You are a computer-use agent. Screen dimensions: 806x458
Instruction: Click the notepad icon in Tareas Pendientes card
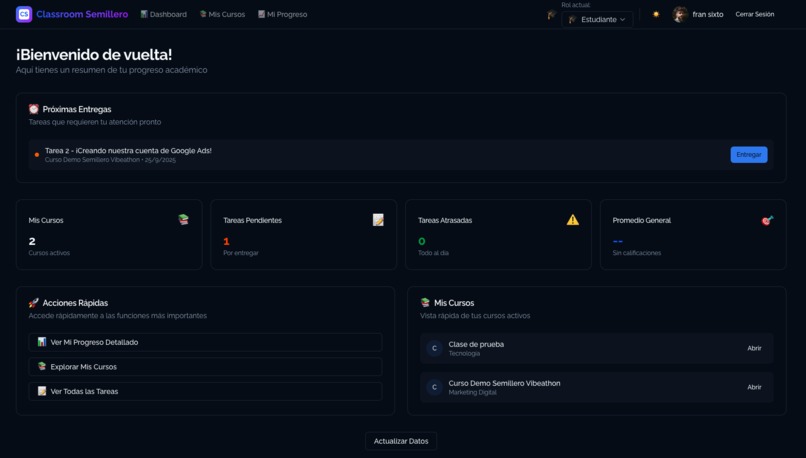click(x=378, y=219)
